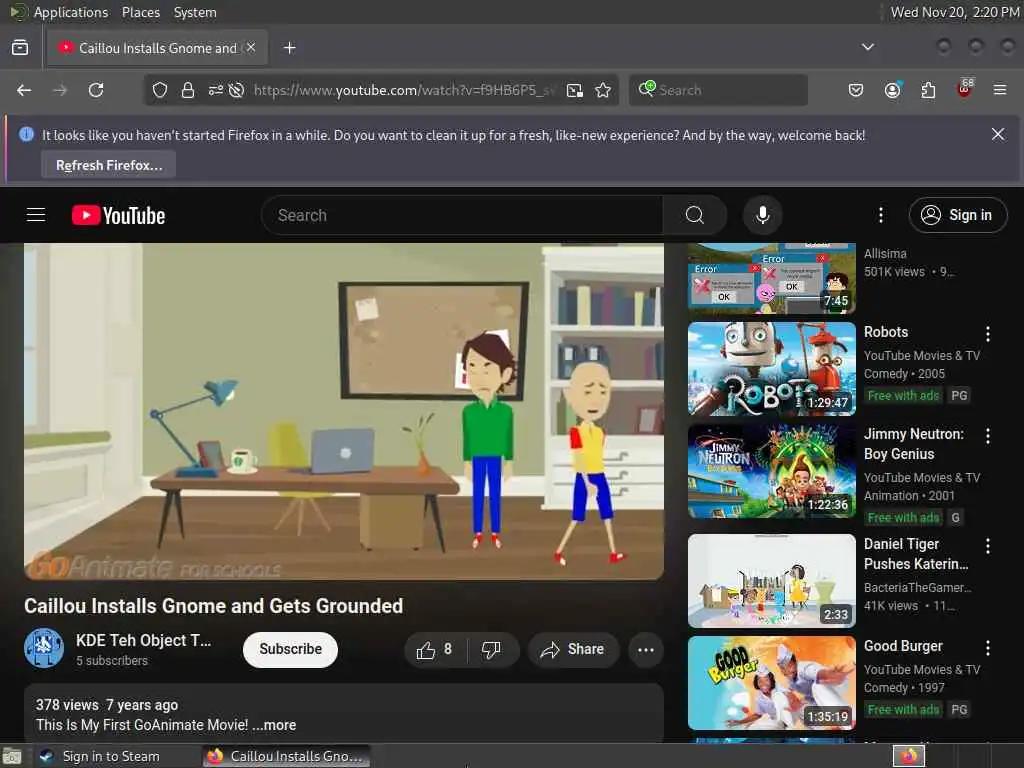This screenshot has height=768, width=1024.
Task: Open the Places menu
Action: point(140,12)
